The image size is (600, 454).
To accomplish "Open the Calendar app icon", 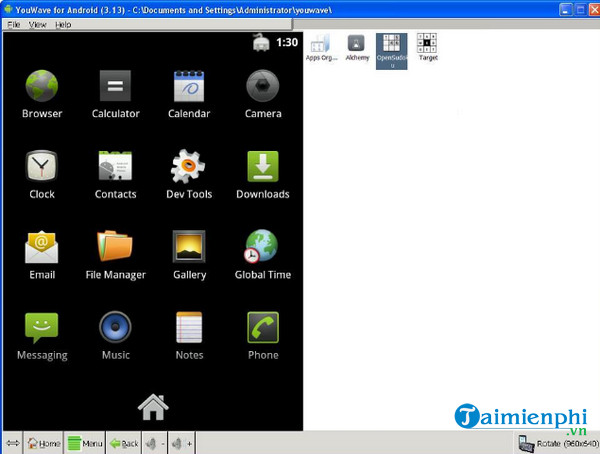I will (x=189, y=86).
